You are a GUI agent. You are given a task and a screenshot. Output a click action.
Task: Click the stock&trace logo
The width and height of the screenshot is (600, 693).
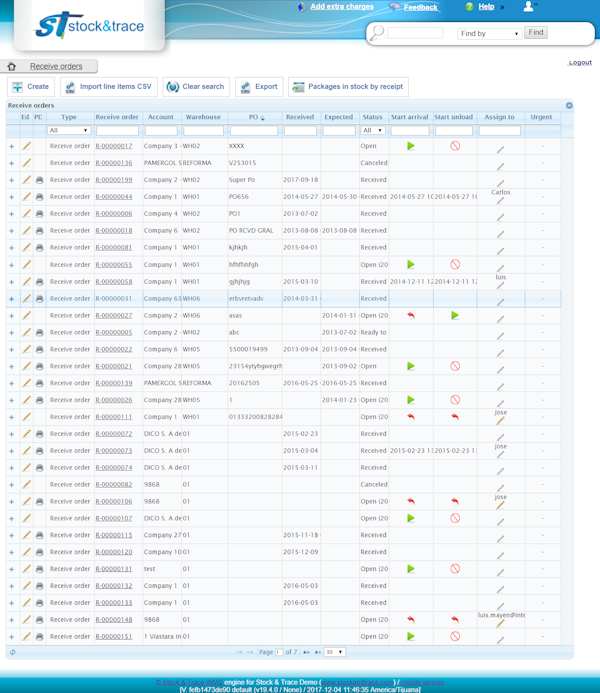coord(89,25)
